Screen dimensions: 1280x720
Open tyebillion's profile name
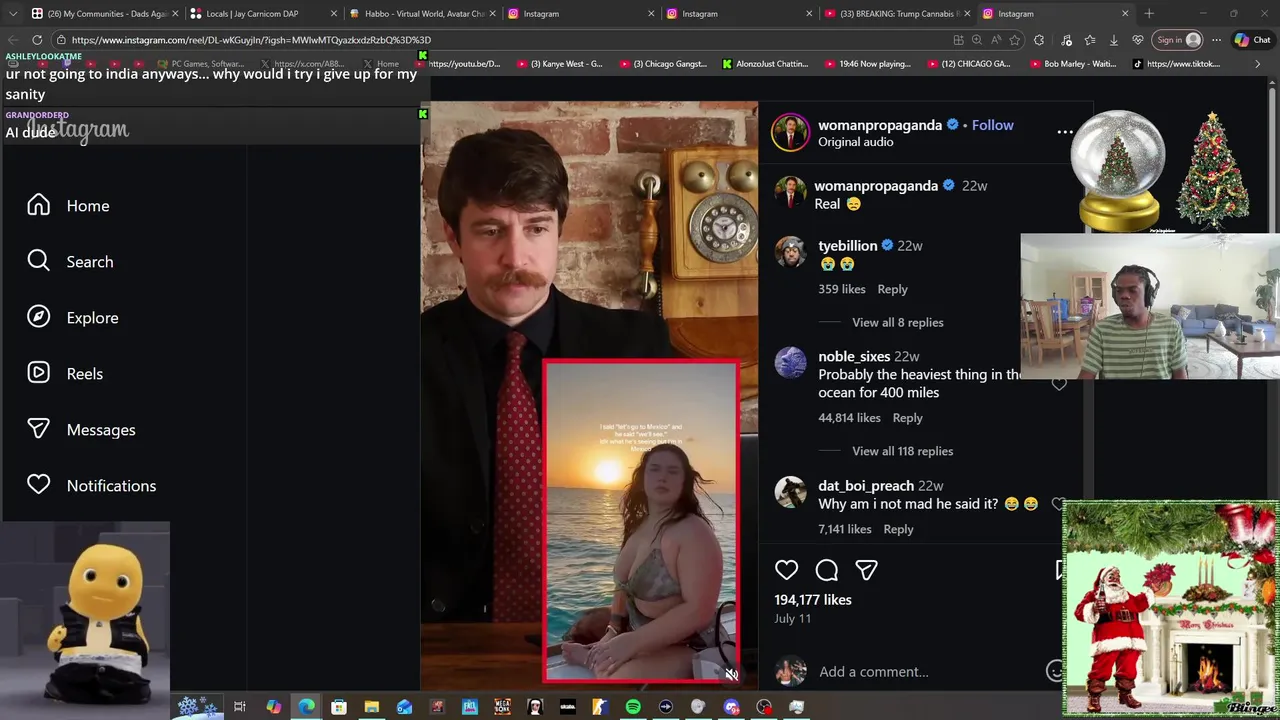coord(847,246)
